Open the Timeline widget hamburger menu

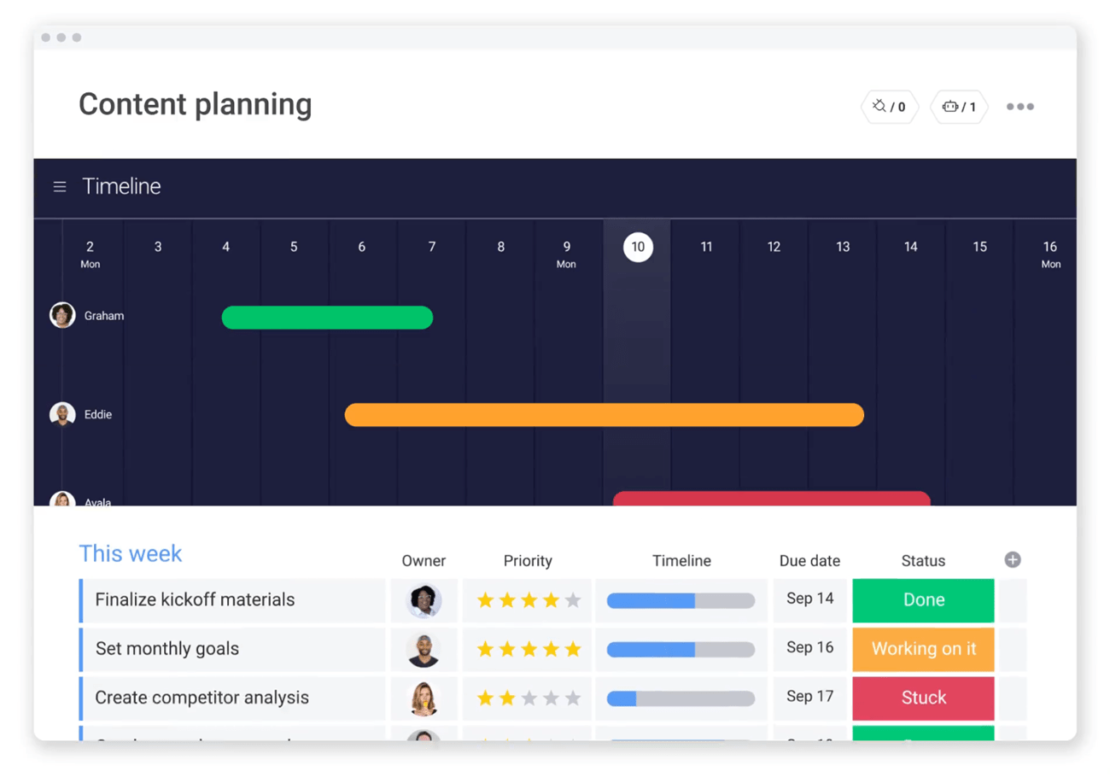(x=59, y=186)
